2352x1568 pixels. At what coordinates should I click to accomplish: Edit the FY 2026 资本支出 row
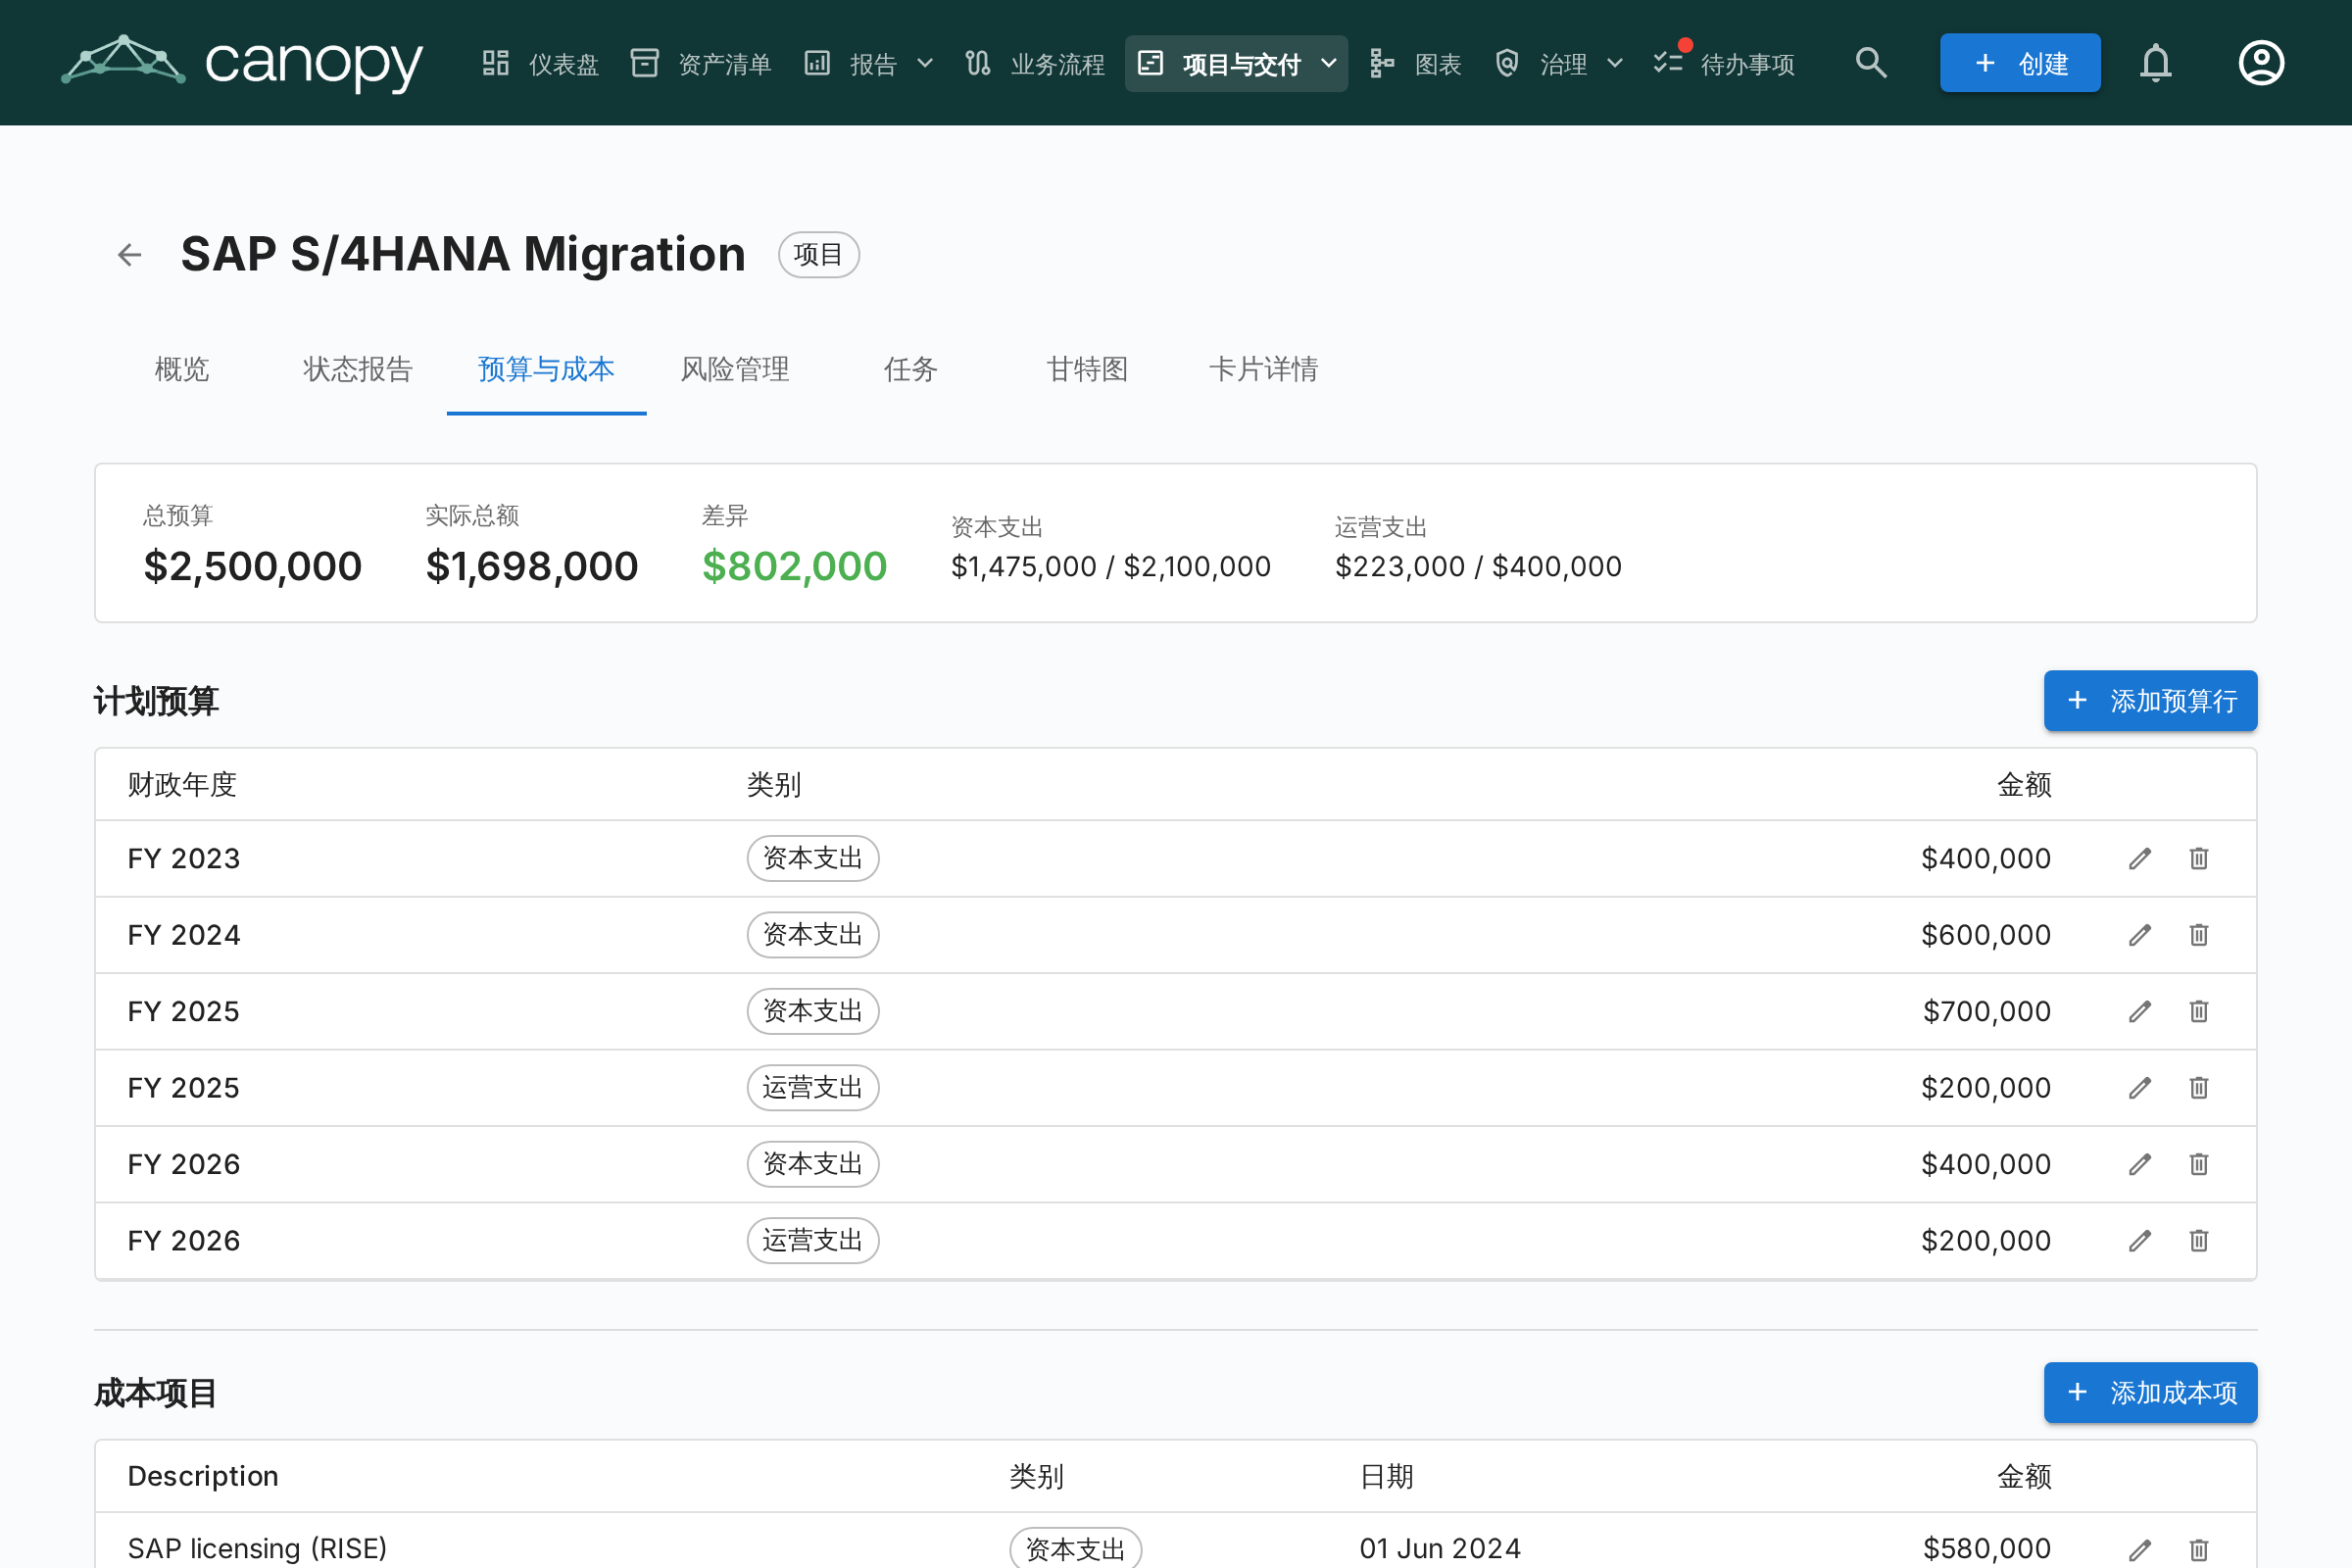[x=2140, y=1165]
